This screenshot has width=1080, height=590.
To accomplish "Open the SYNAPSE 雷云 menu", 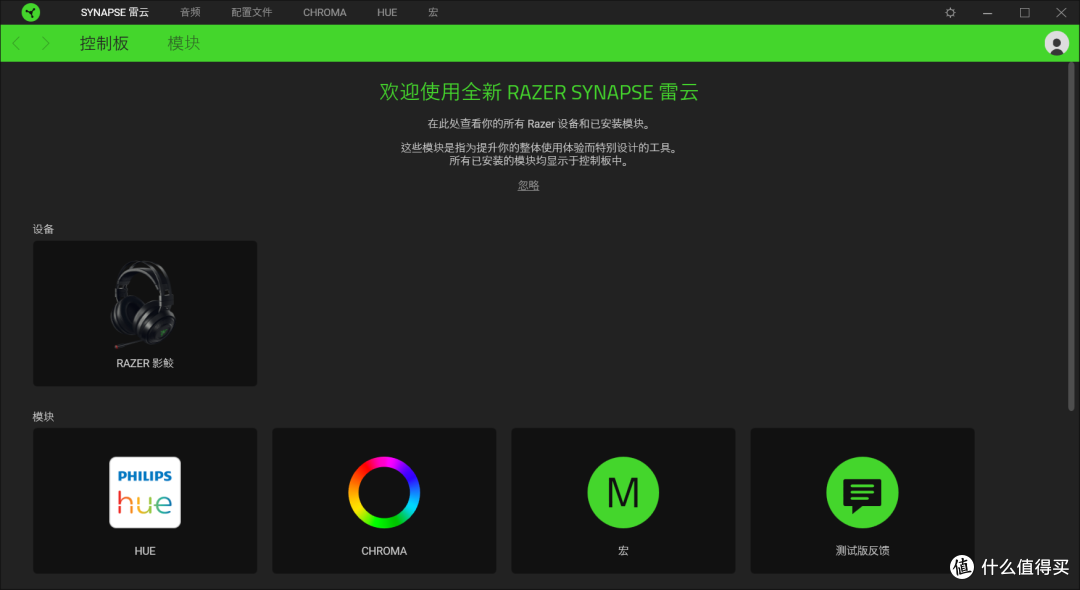I will click(x=114, y=12).
